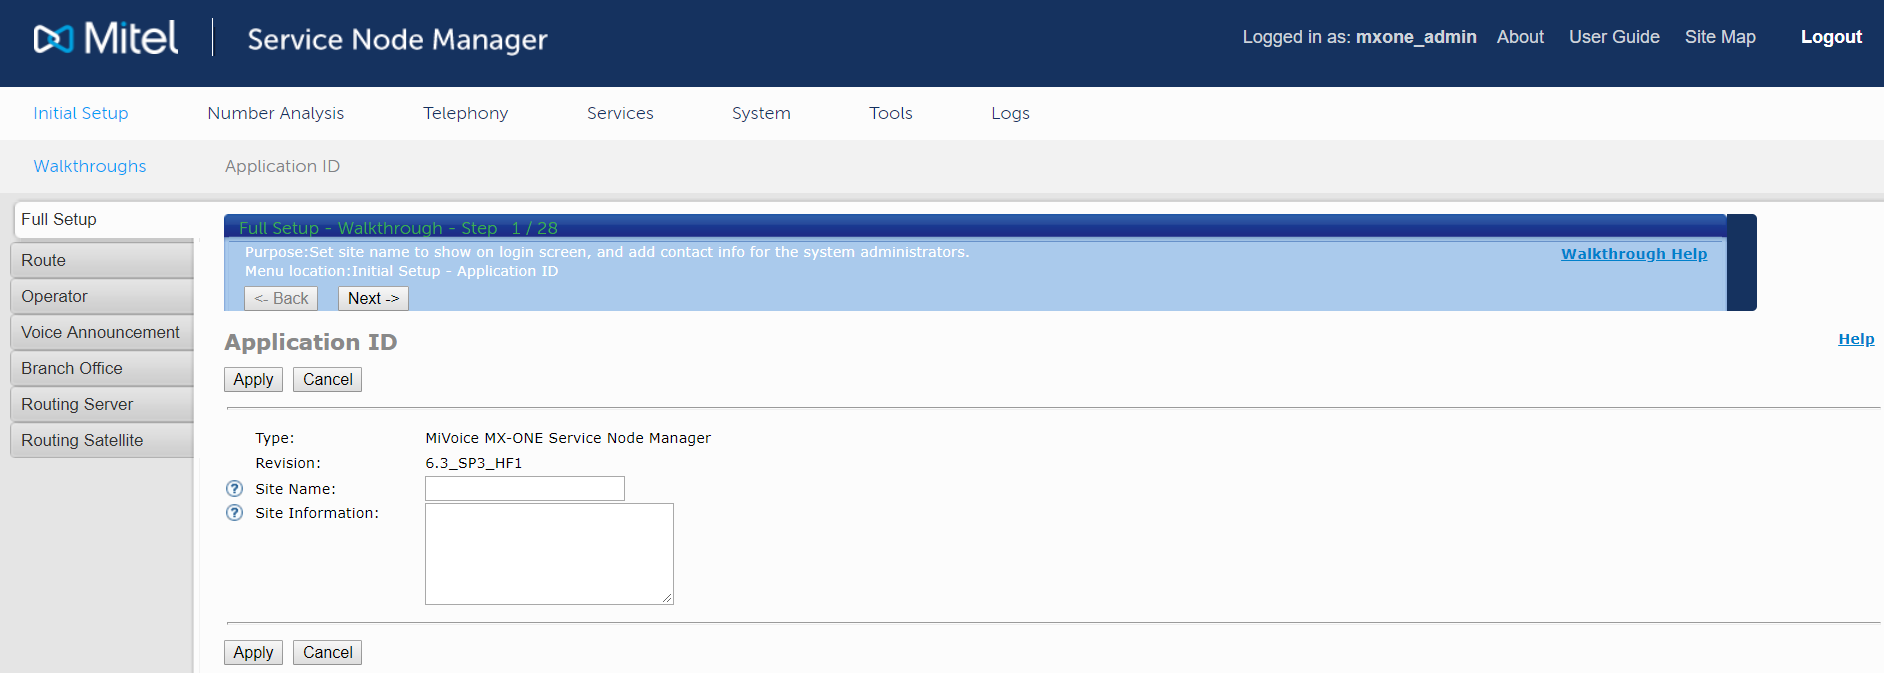This screenshot has width=1884, height=673.
Task: Open the Services menu
Action: [620, 113]
